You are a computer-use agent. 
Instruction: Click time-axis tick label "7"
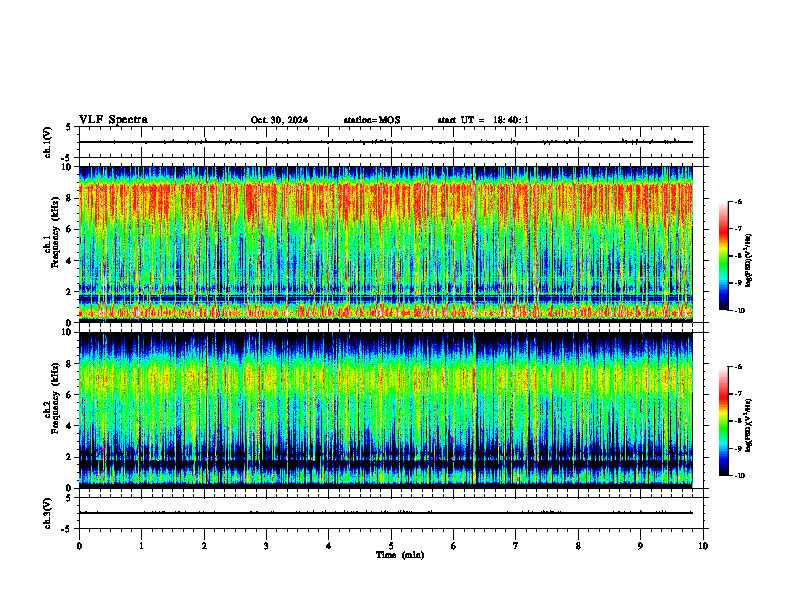click(516, 546)
